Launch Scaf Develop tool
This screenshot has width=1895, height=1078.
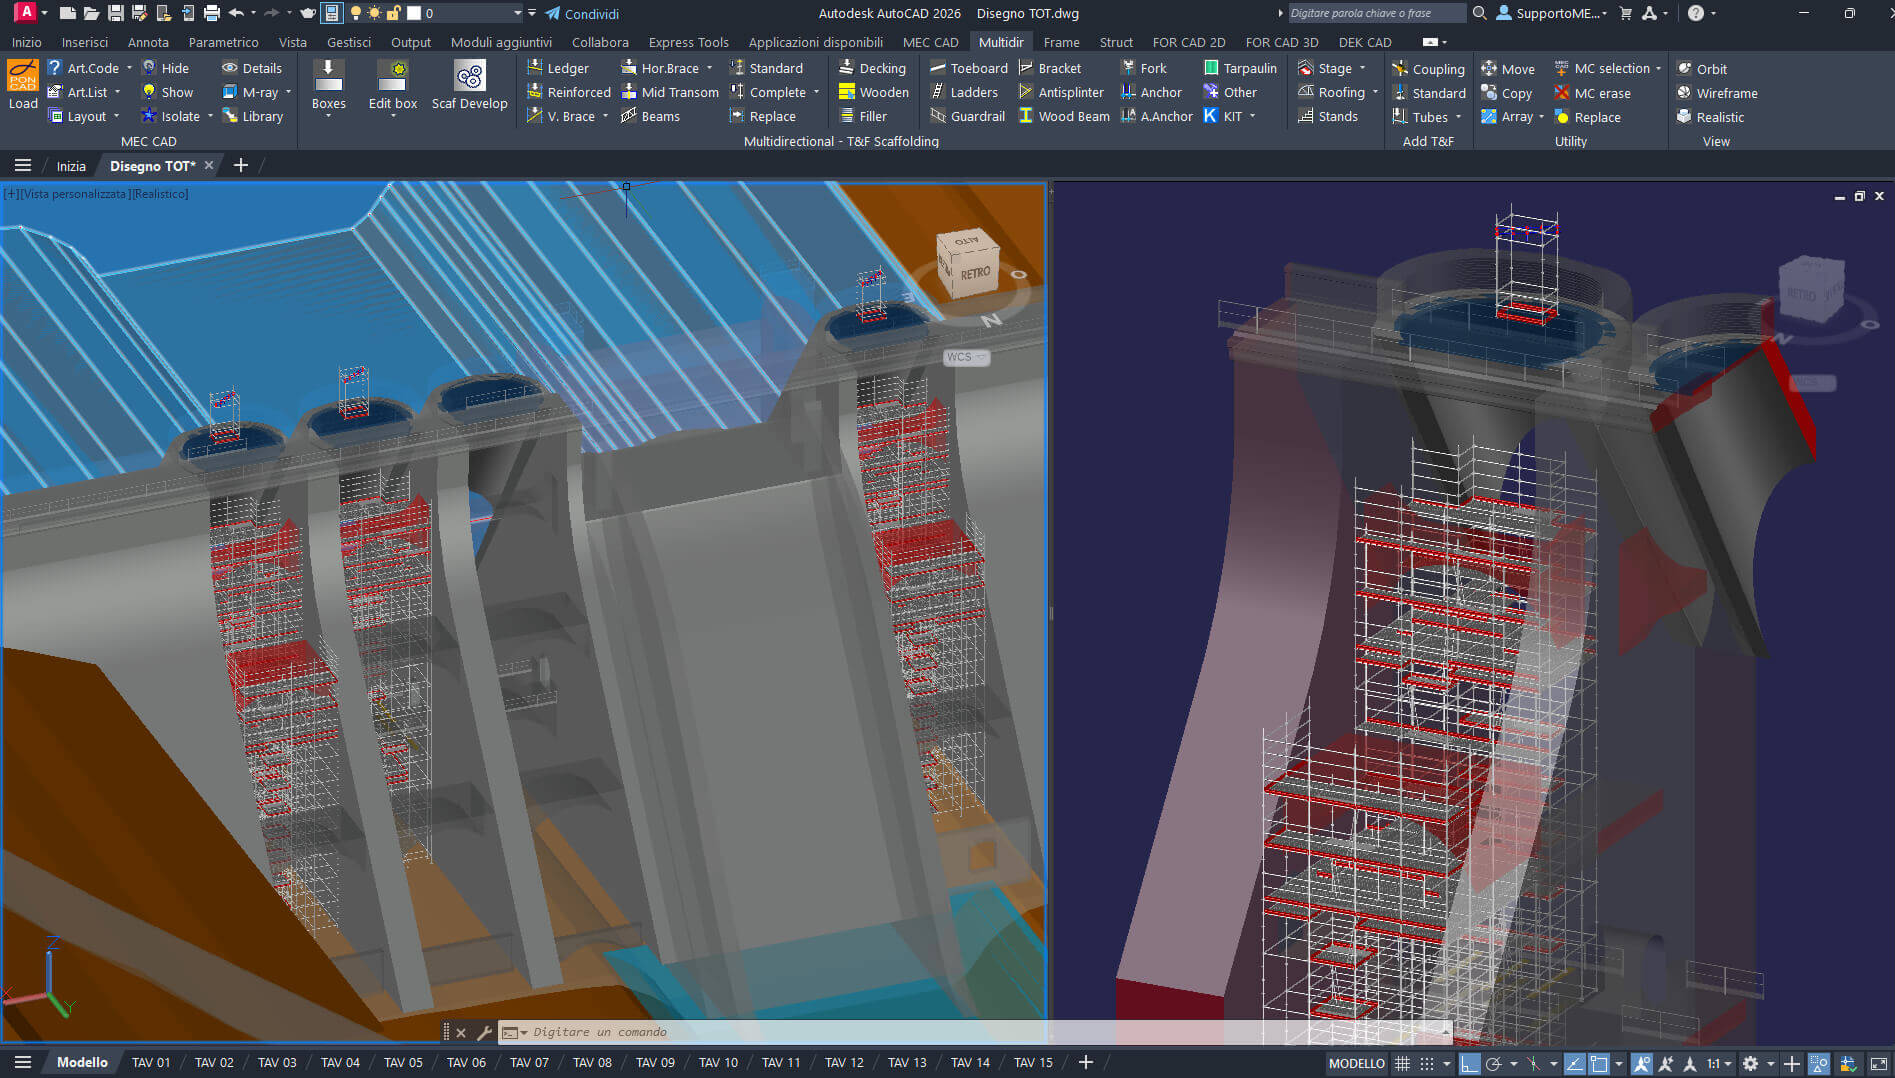(x=469, y=85)
